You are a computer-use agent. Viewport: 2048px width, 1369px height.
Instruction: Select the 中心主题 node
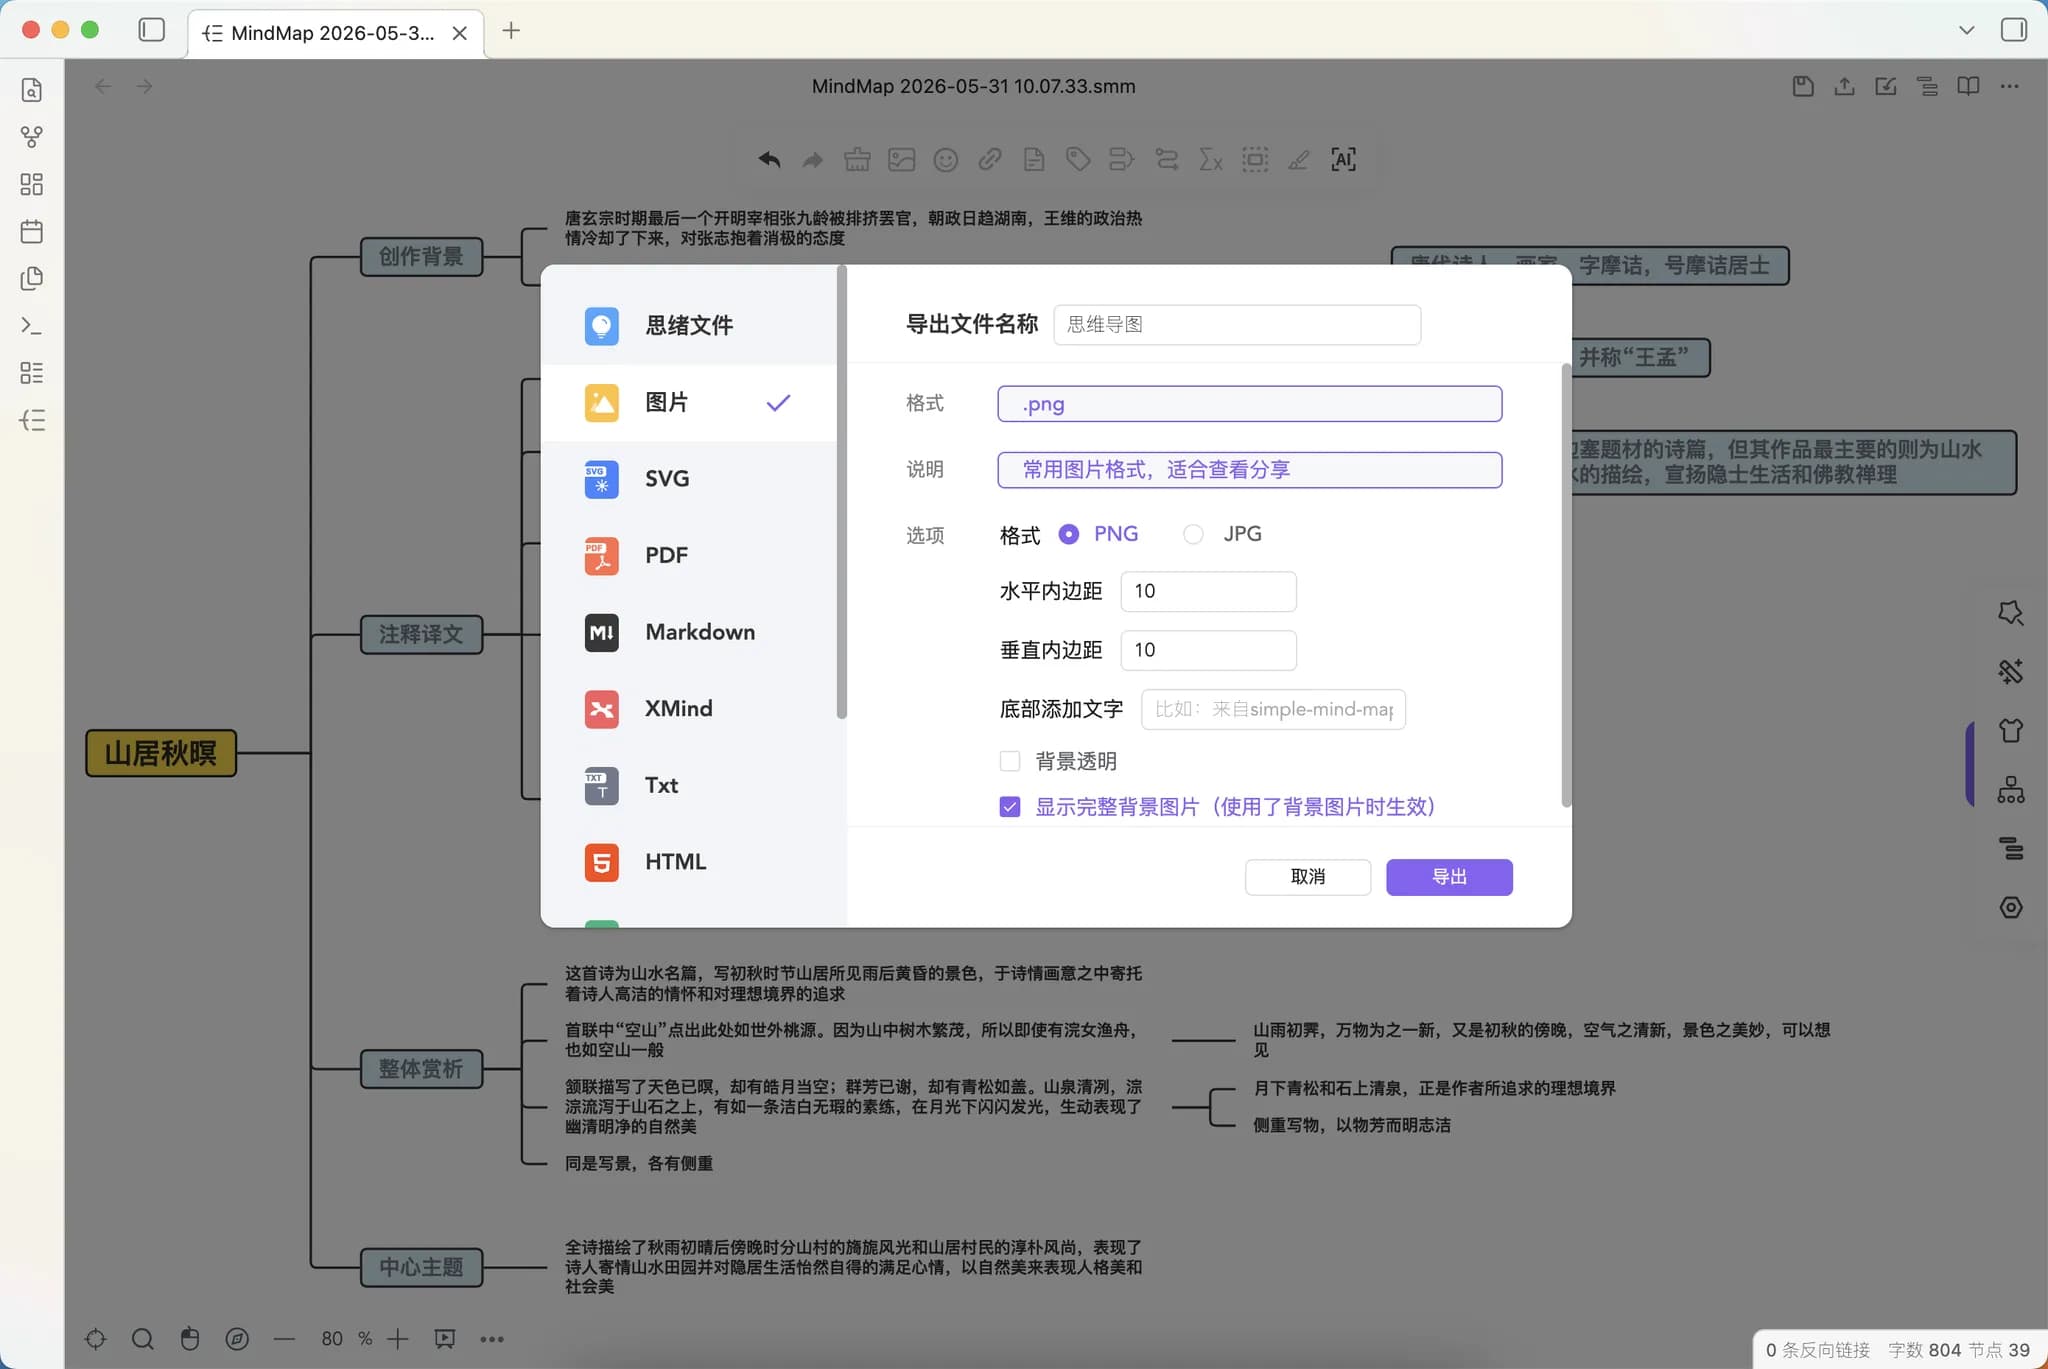tap(421, 1267)
